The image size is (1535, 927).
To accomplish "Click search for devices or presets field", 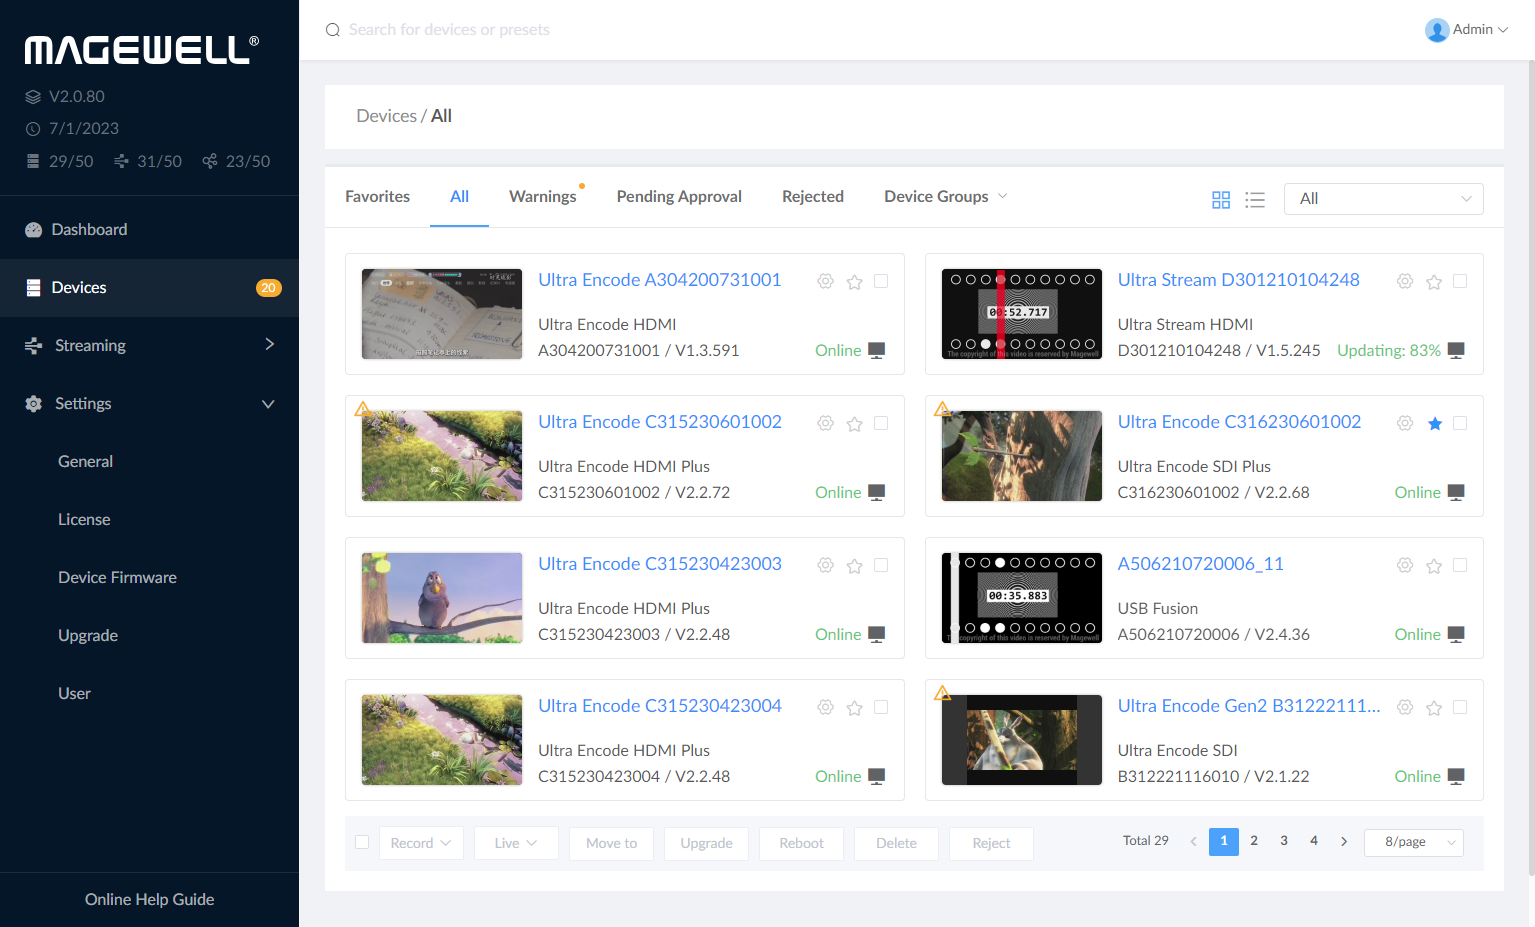I will coord(449,30).
